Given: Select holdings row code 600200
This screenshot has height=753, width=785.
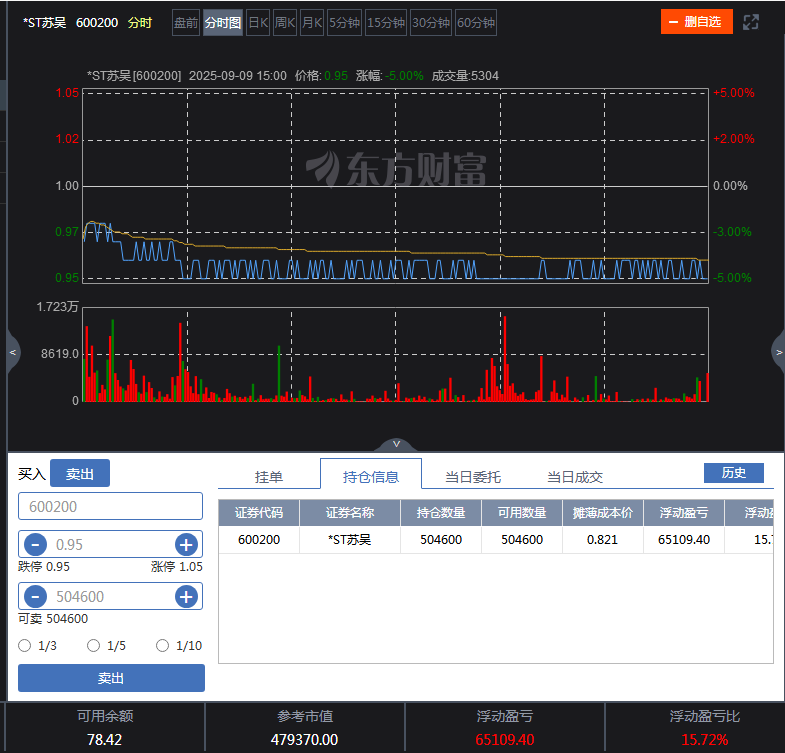Looking at the screenshot, I should click(259, 540).
